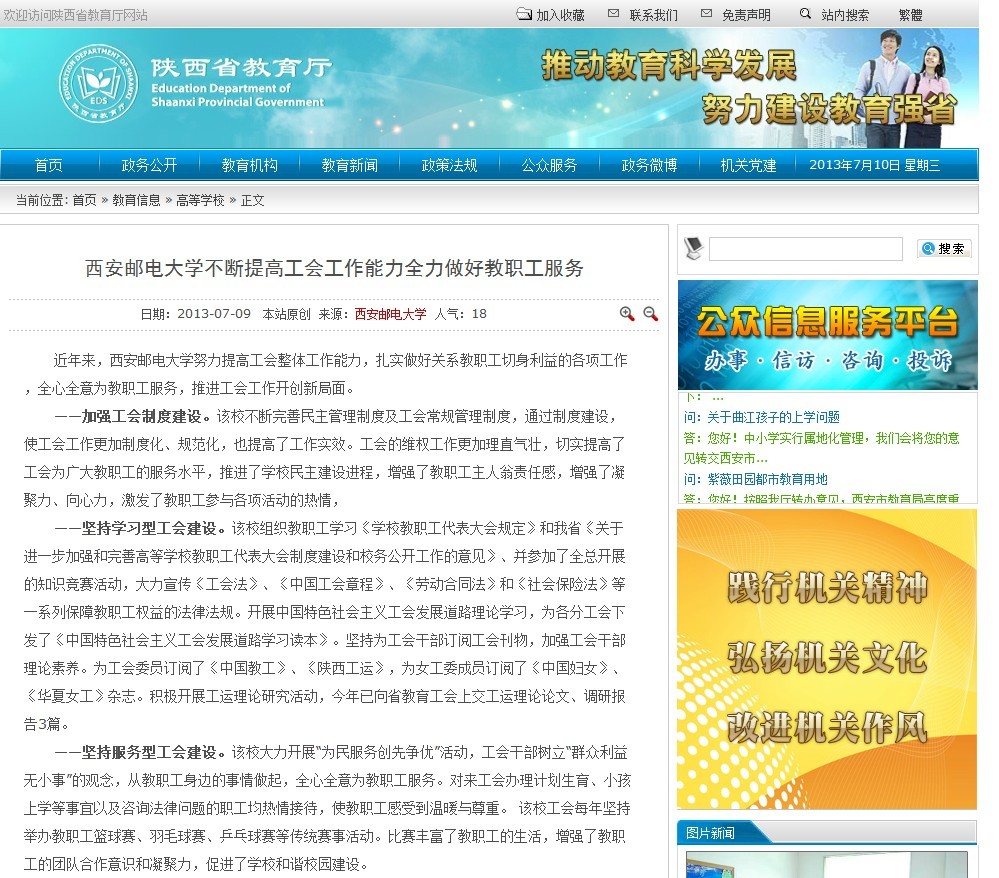The image size is (999, 878).
Task: Switch to traditional Chinese via 繁體 link
Action: tap(910, 15)
